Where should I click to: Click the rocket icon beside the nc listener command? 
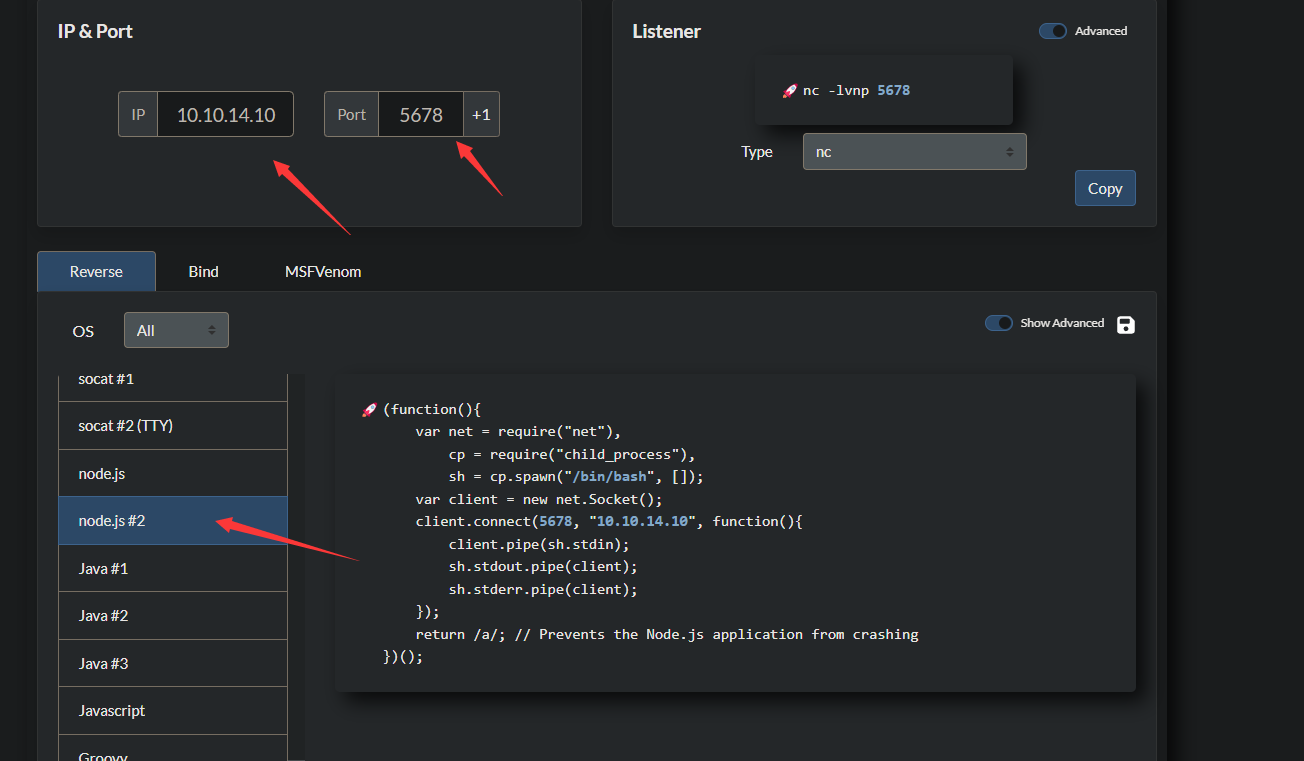click(789, 91)
